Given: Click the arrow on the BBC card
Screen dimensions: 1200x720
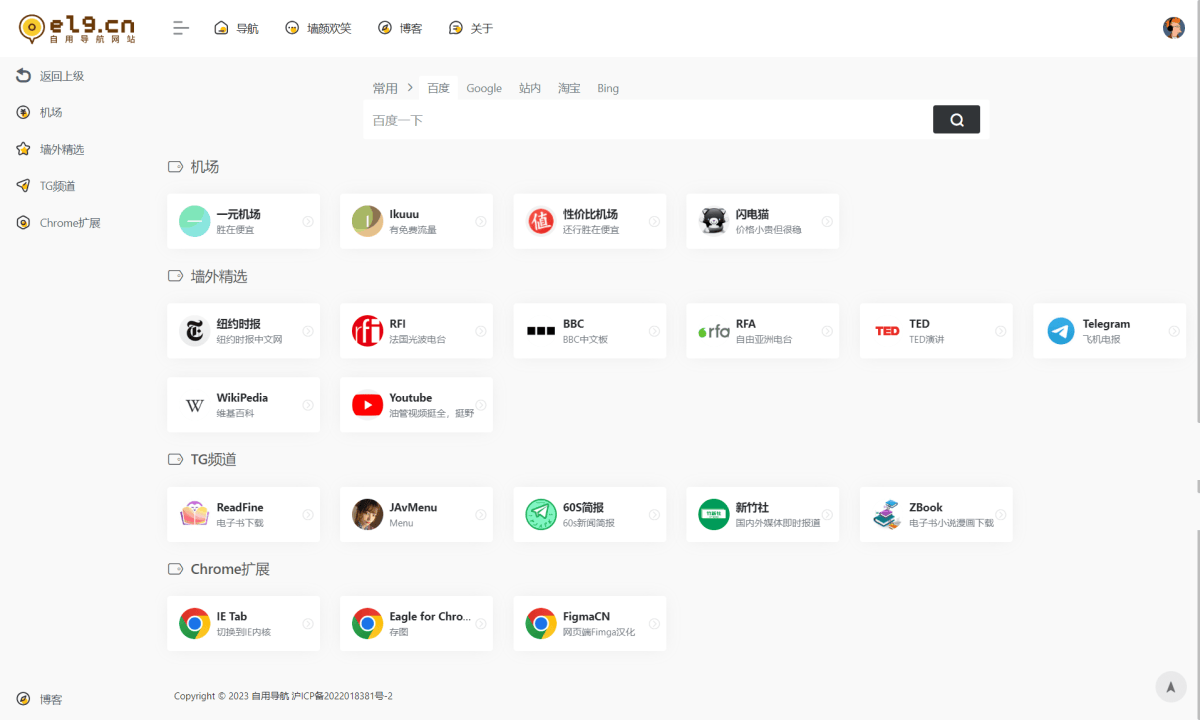Looking at the screenshot, I should click(654, 331).
